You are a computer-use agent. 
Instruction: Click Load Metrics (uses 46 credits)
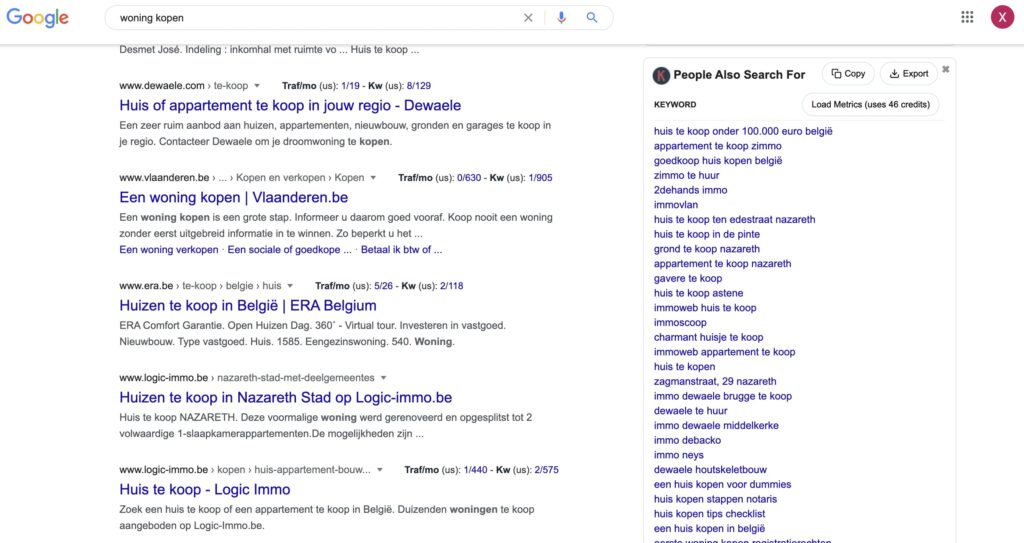[870, 105]
